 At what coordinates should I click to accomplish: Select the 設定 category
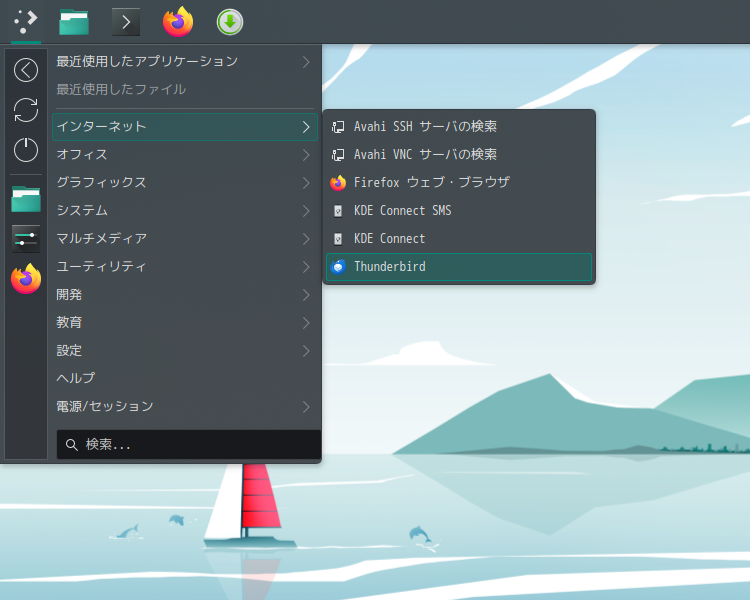pos(185,351)
